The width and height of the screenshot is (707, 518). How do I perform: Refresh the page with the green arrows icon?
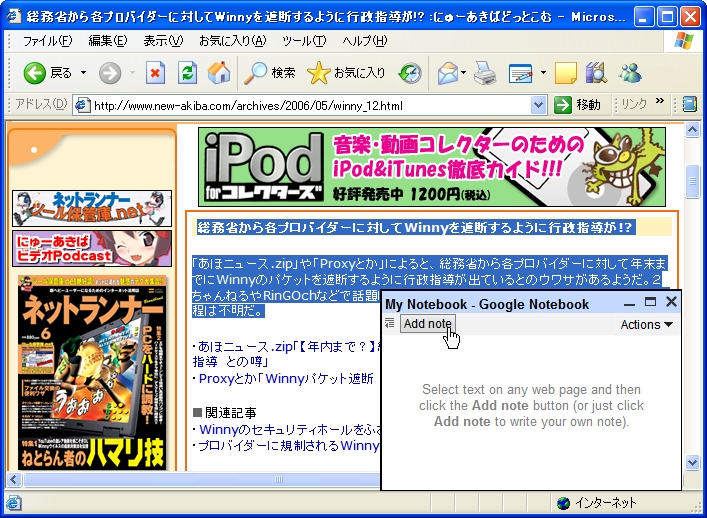click(x=187, y=73)
